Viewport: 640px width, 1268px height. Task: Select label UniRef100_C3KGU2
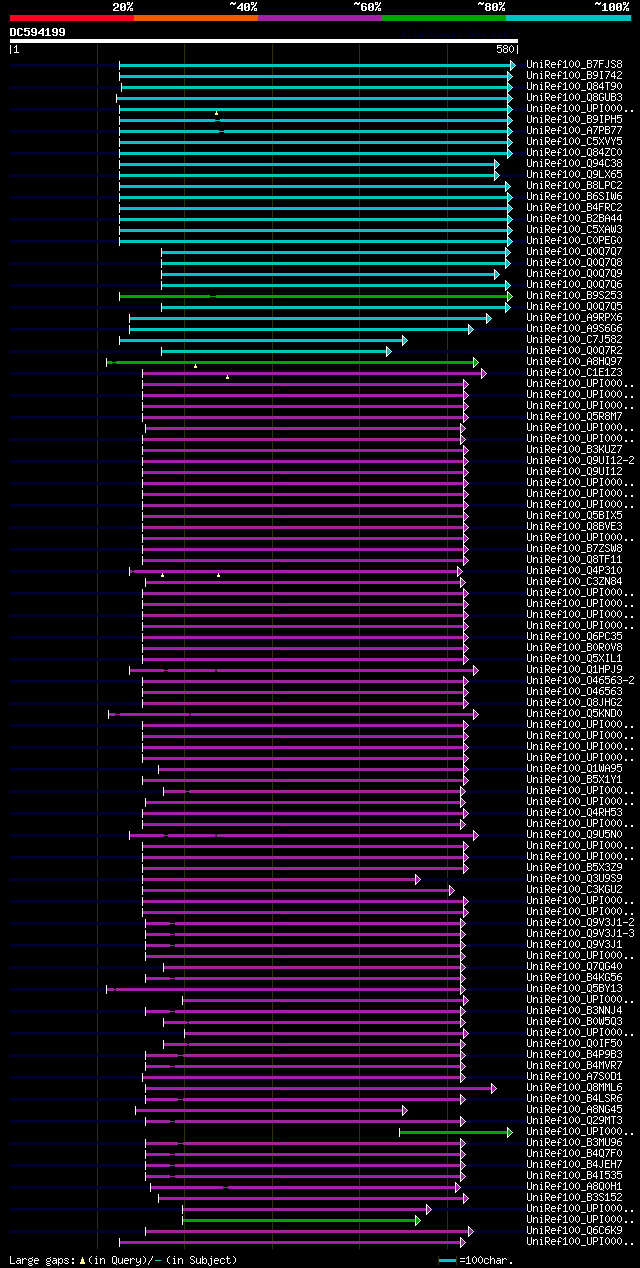[574, 889]
